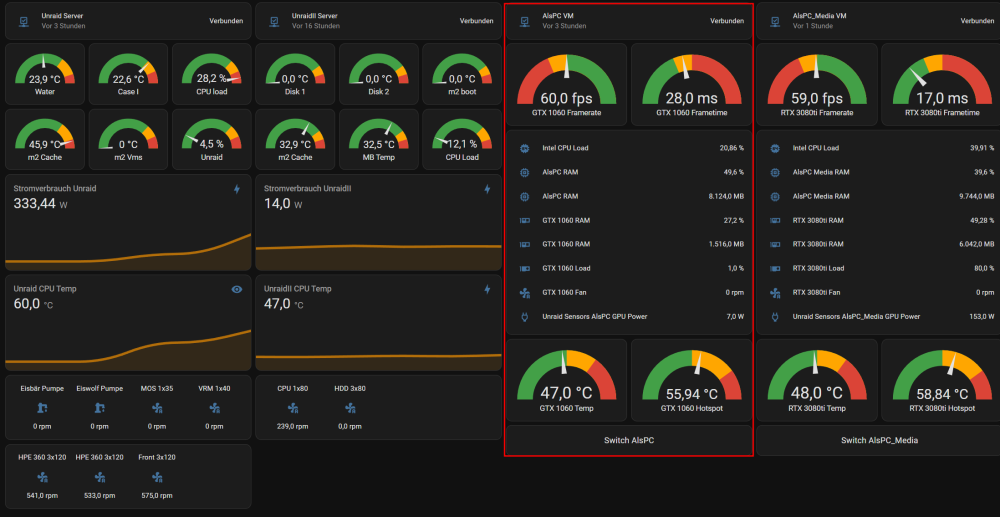Click the Unraid Server computer icon

click(x=24, y=21)
